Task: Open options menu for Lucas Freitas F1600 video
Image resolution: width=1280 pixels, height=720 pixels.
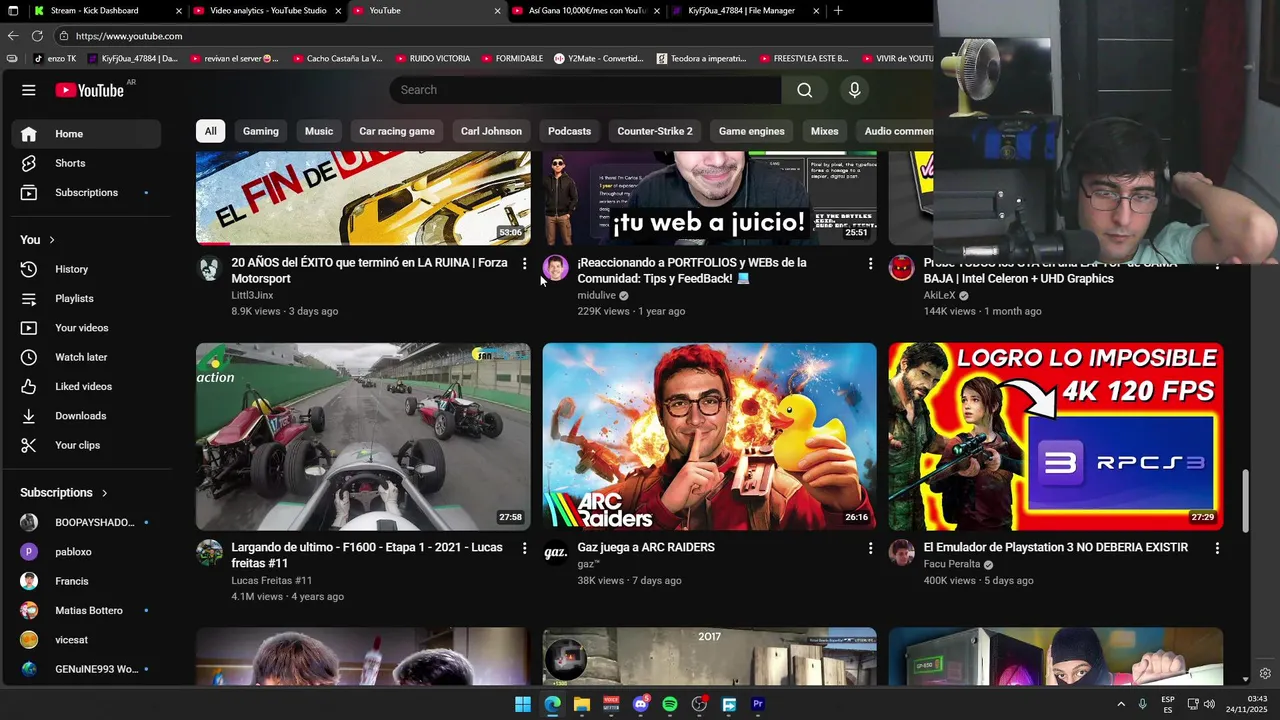Action: [524, 548]
